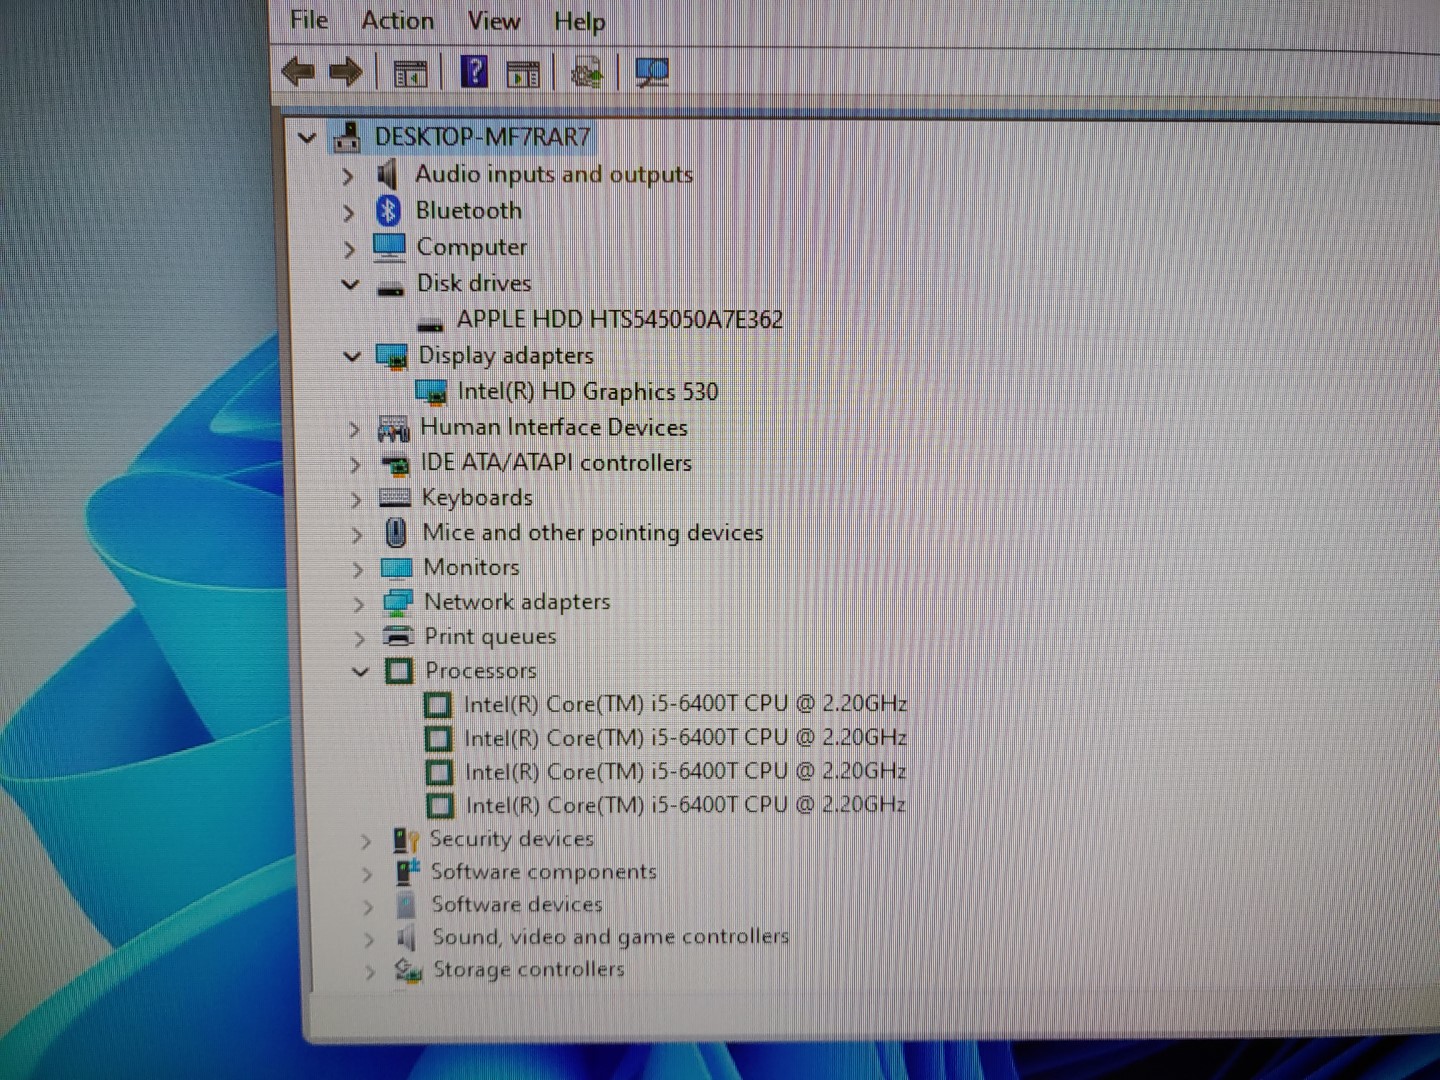Click the Sound, video and game controllers icon
Screen dimensions: 1440x1080
coord(406,937)
